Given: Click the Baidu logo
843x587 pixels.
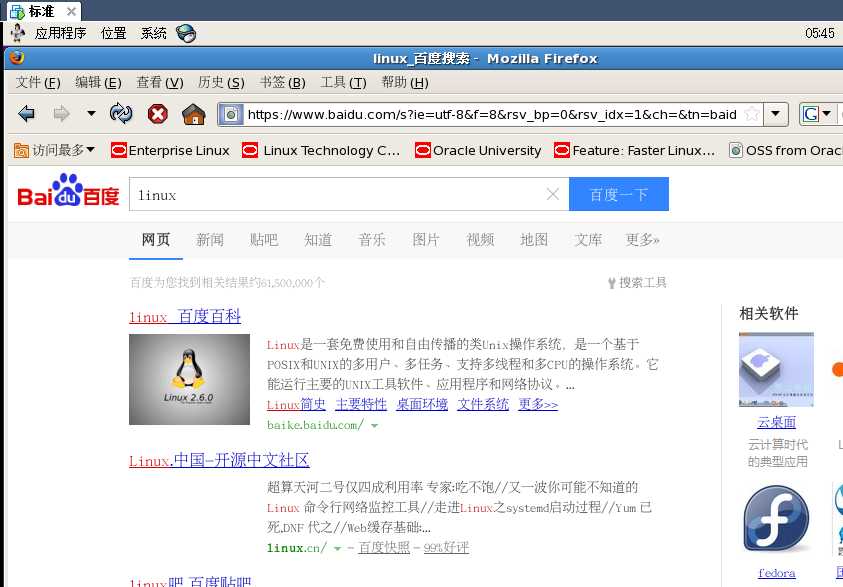Looking at the screenshot, I should [x=68, y=191].
